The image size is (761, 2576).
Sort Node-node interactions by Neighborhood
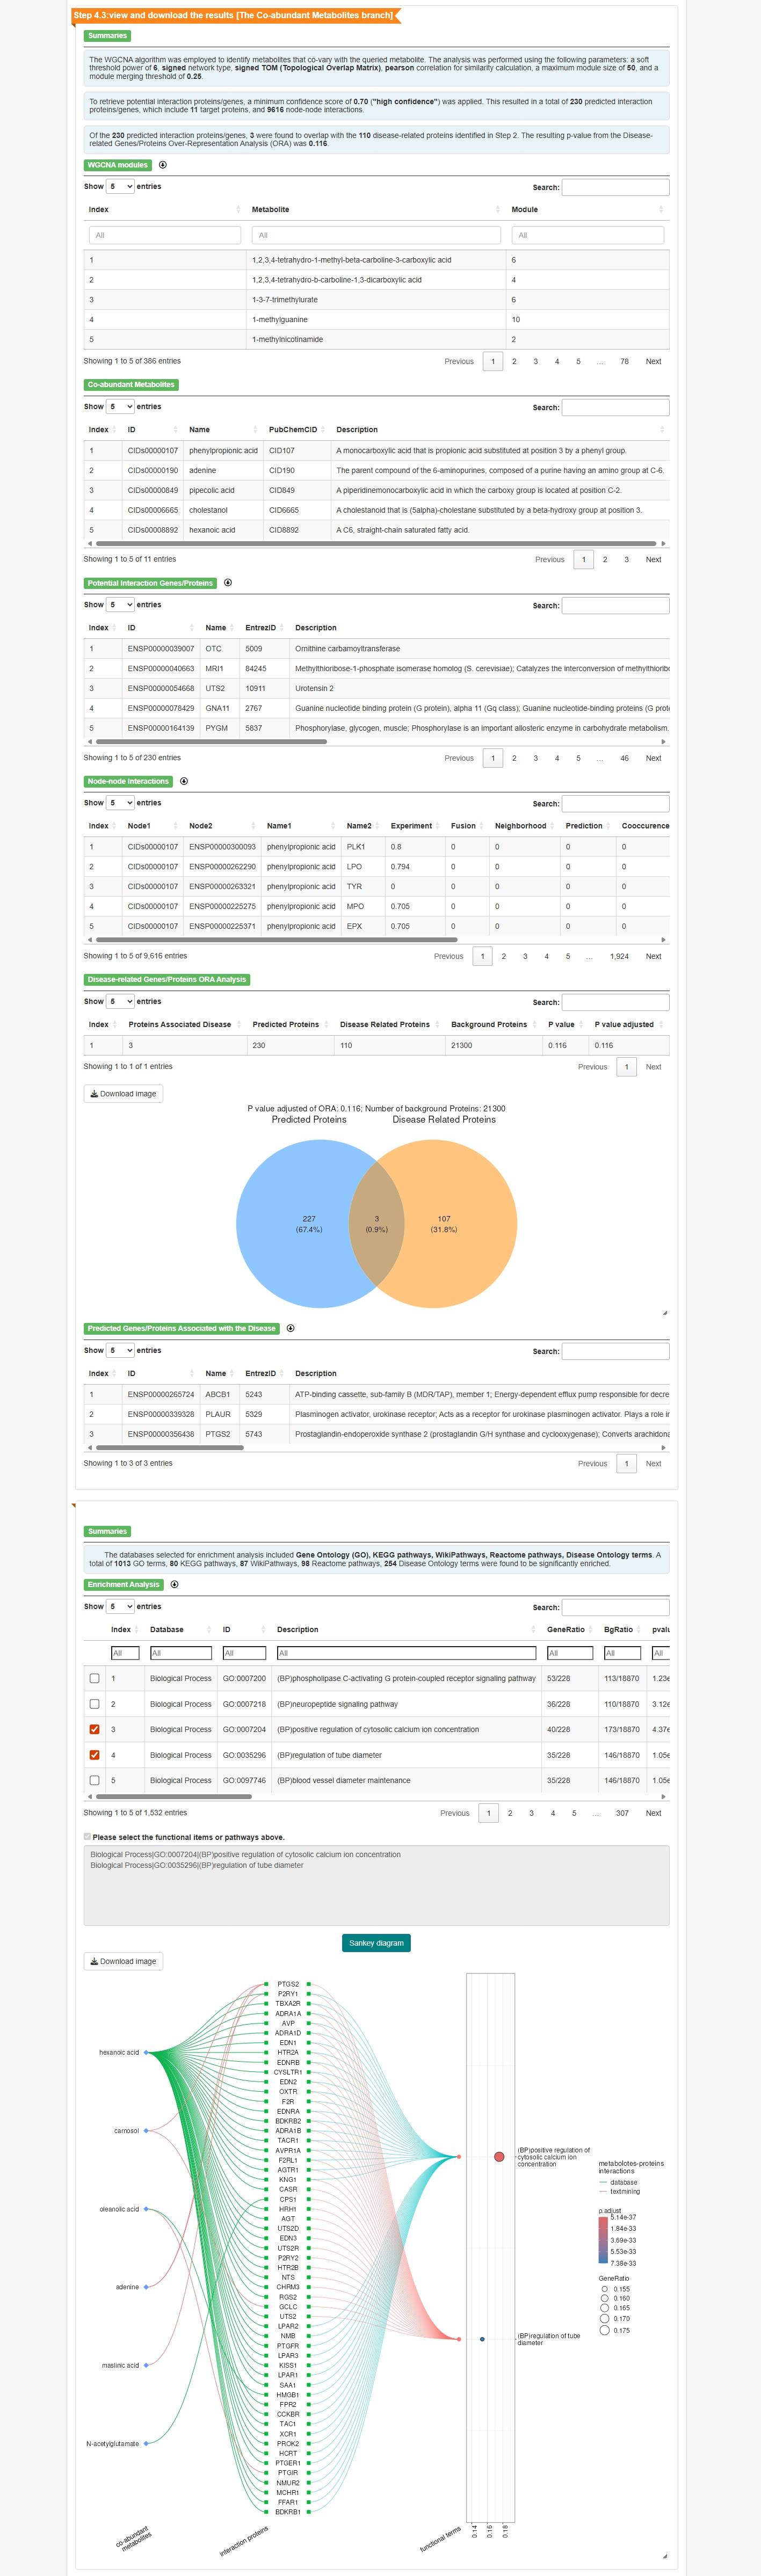click(x=525, y=825)
